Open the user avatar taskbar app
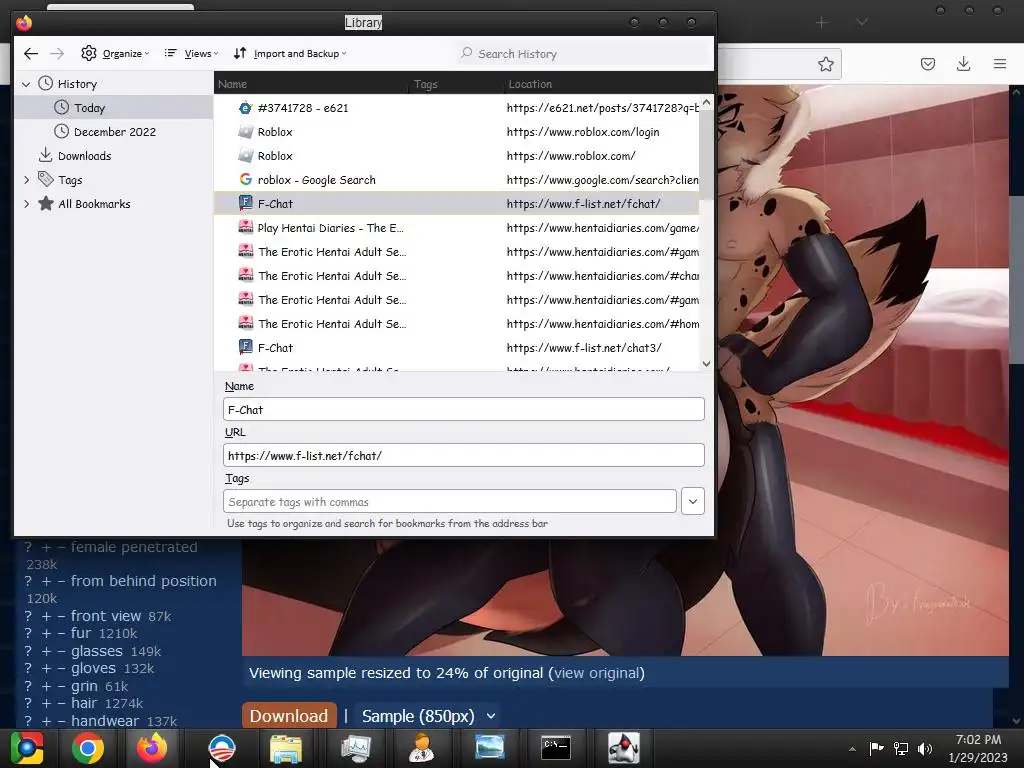The height and width of the screenshot is (768, 1024). [x=422, y=748]
